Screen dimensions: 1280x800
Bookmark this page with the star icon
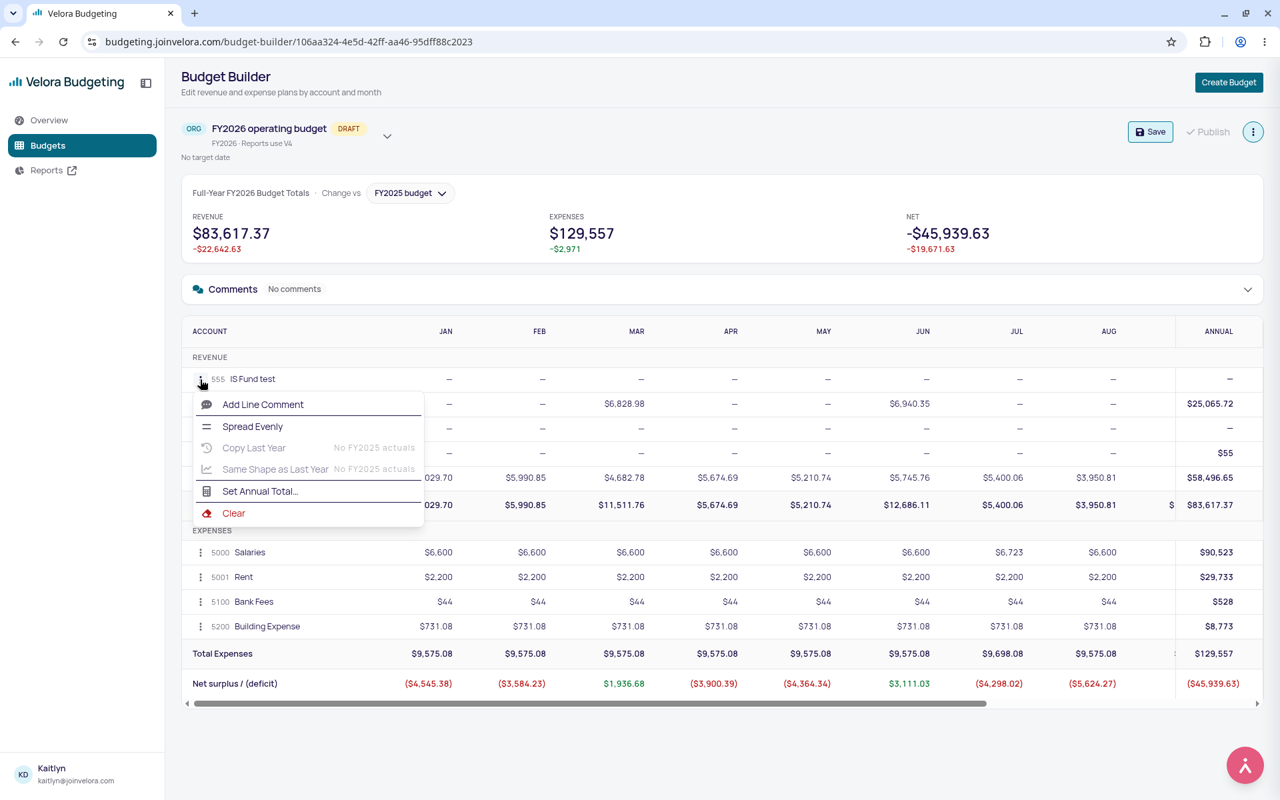pos(1171,42)
